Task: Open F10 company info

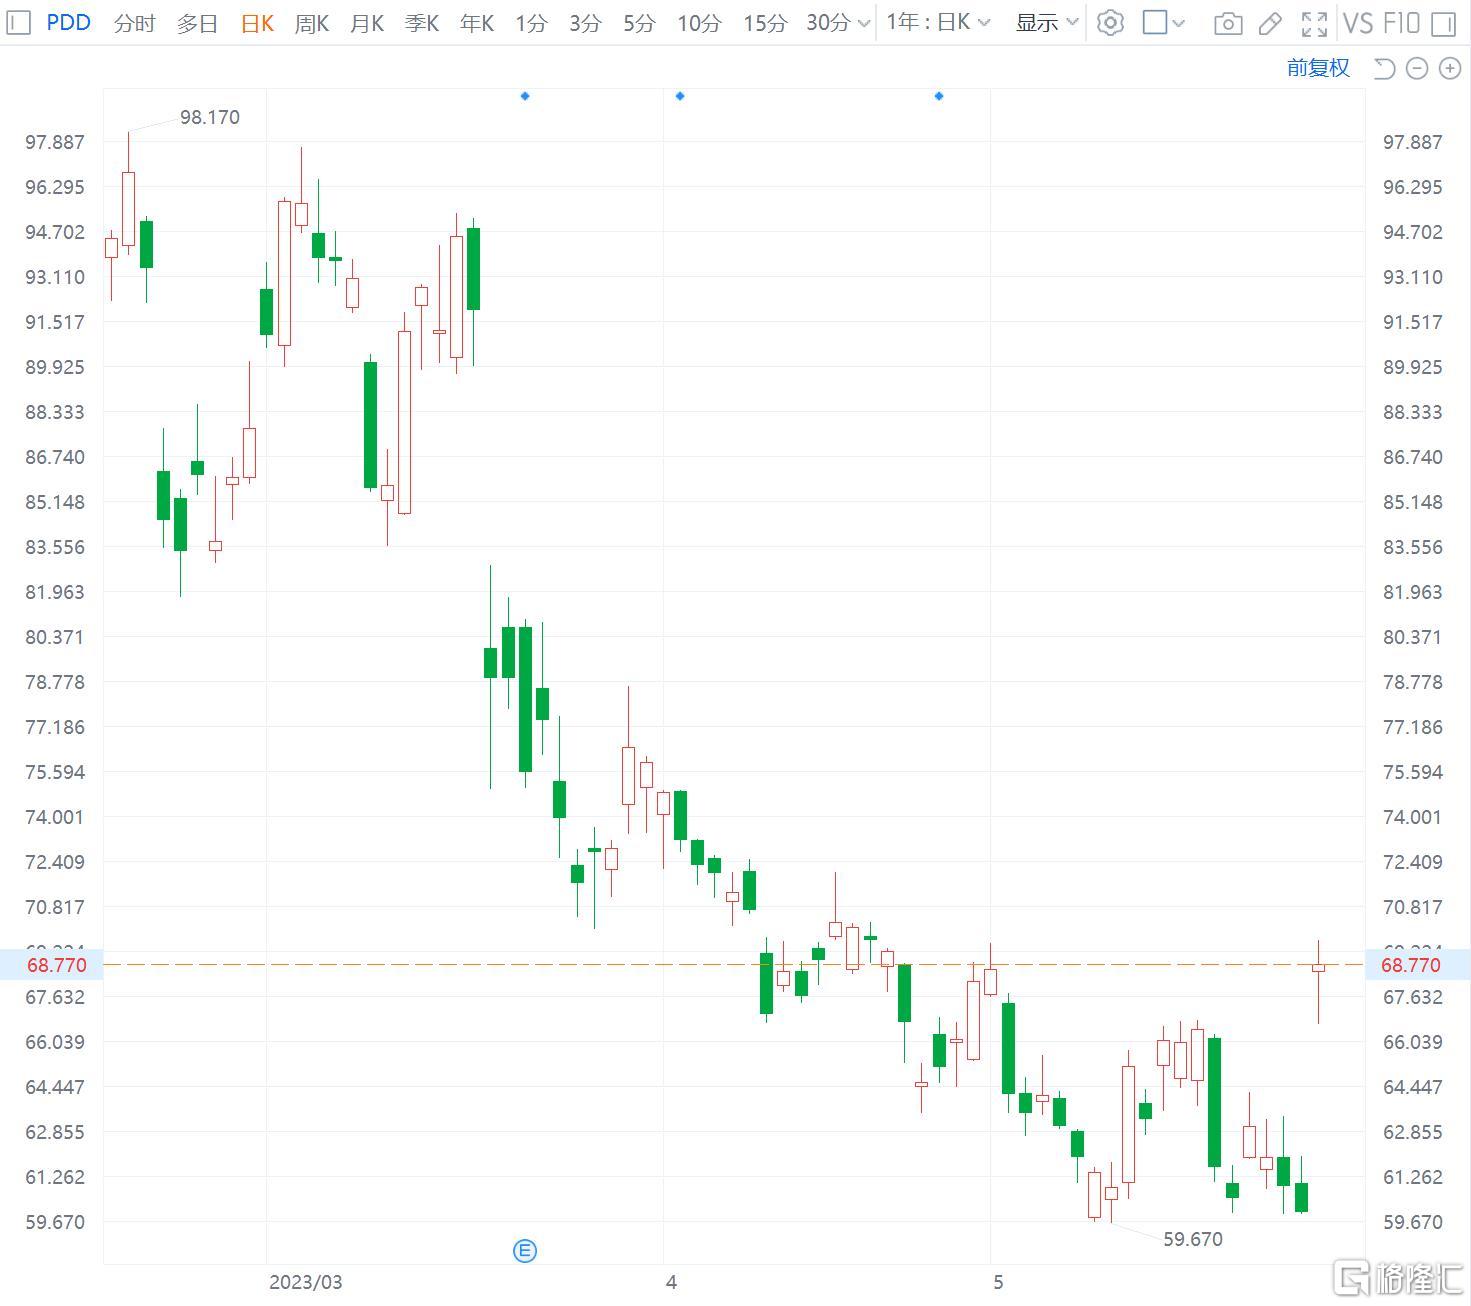Action: tap(1401, 23)
